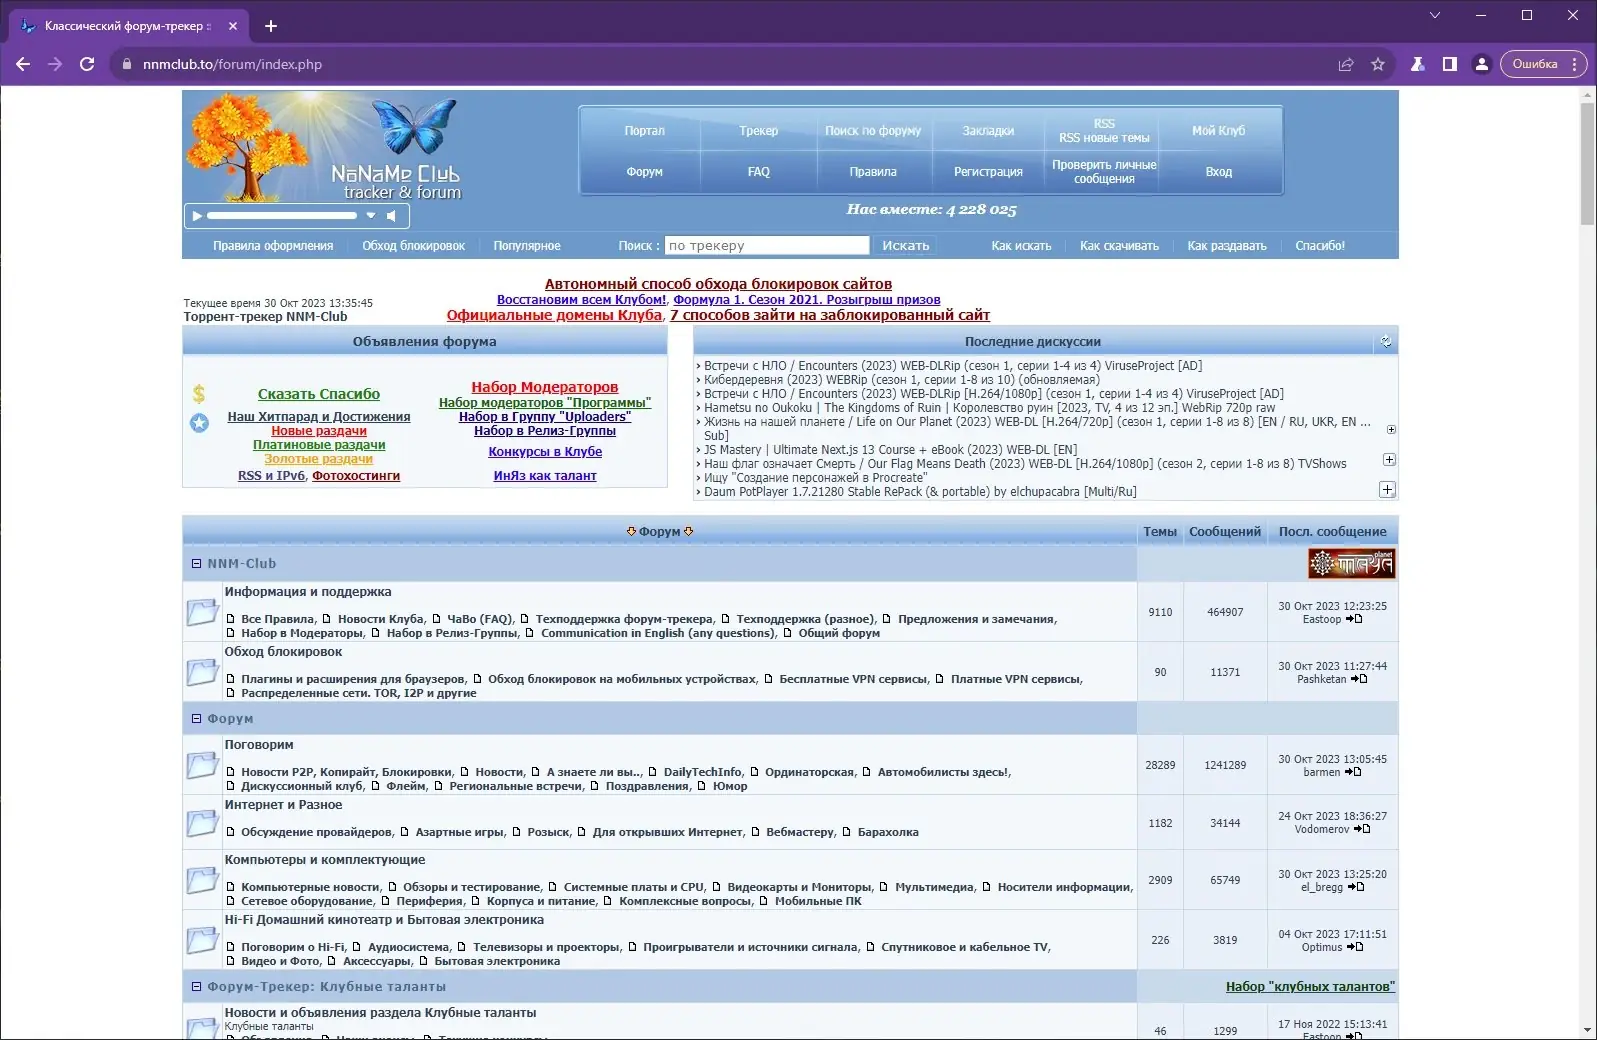The width and height of the screenshot is (1597, 1040).
Task: Go to last post icon next to Eastoop
Action: 1354,619
